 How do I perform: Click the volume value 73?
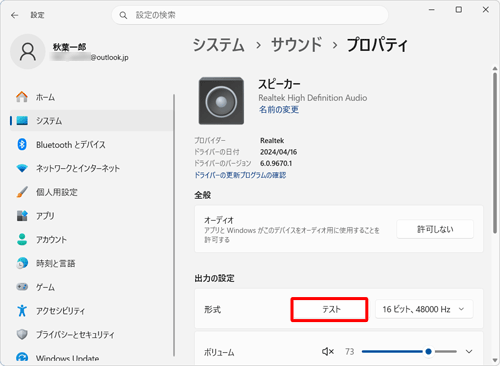coord(349,351)
